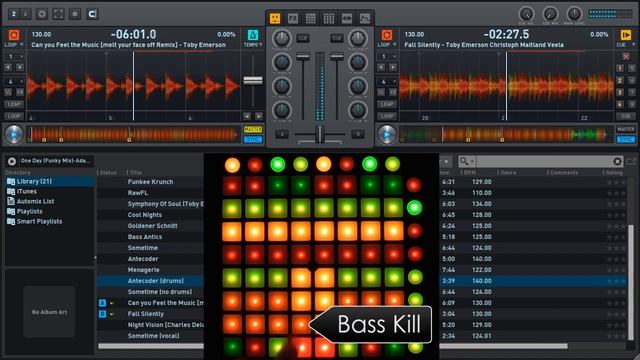Halve the loop length on deck A

[x=9, y=92]
